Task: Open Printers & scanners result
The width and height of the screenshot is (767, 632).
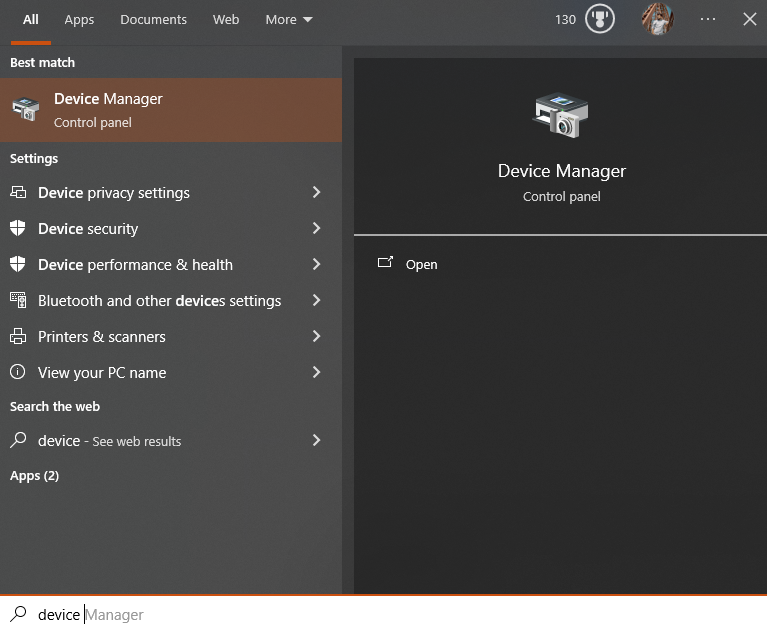Action: [171, 337]
